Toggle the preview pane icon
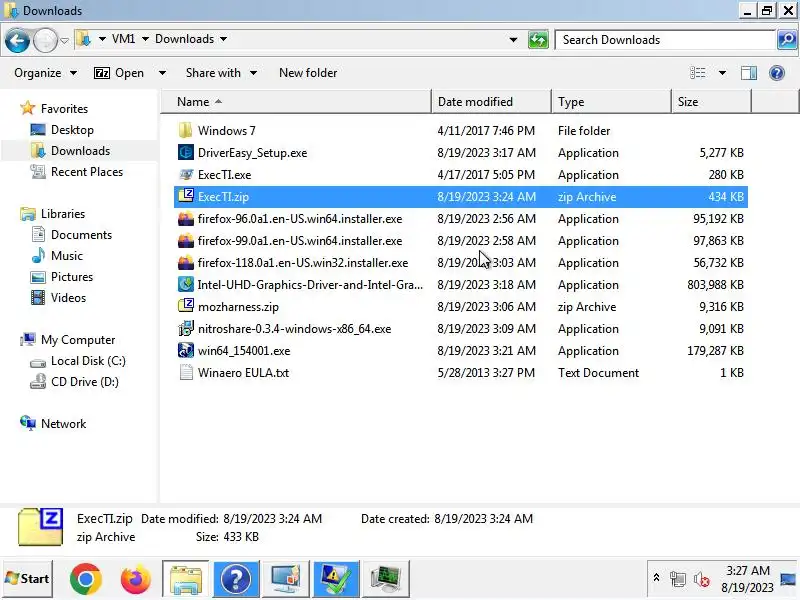 coord(748,73)
